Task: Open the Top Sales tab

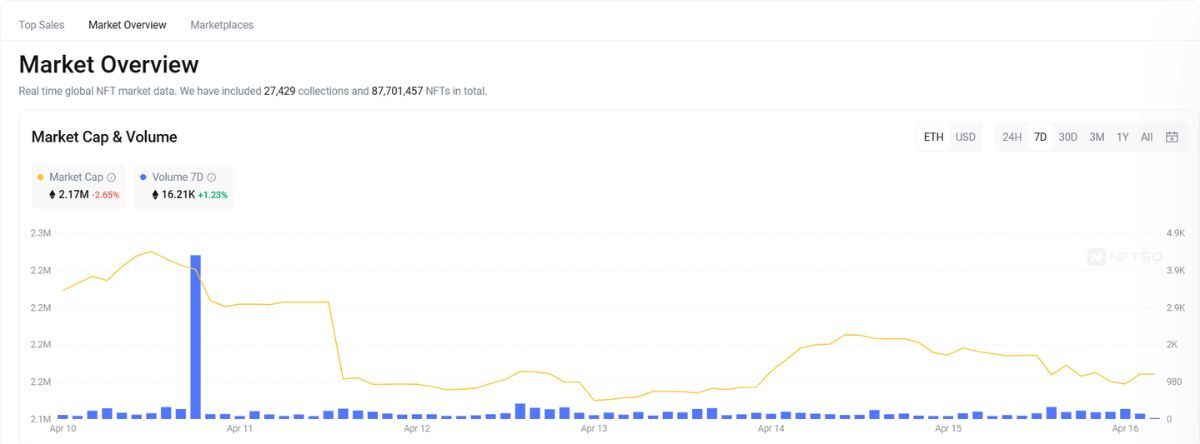Action: point(42,25)
